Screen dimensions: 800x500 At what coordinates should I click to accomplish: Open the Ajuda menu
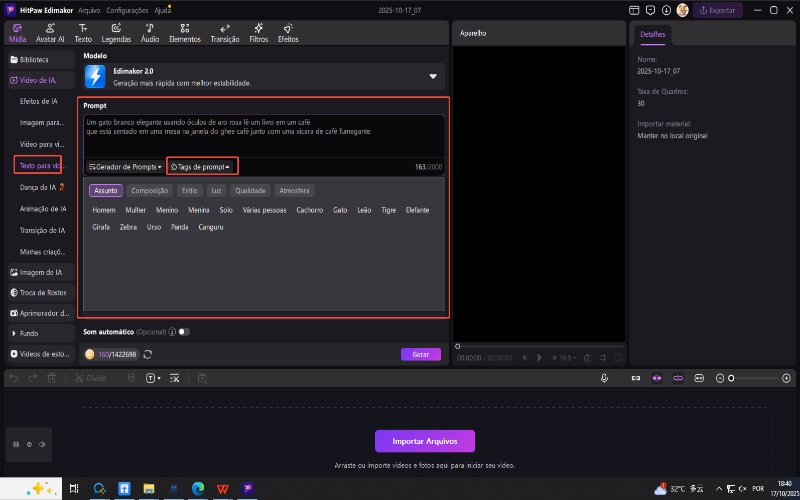click(162, 10)
